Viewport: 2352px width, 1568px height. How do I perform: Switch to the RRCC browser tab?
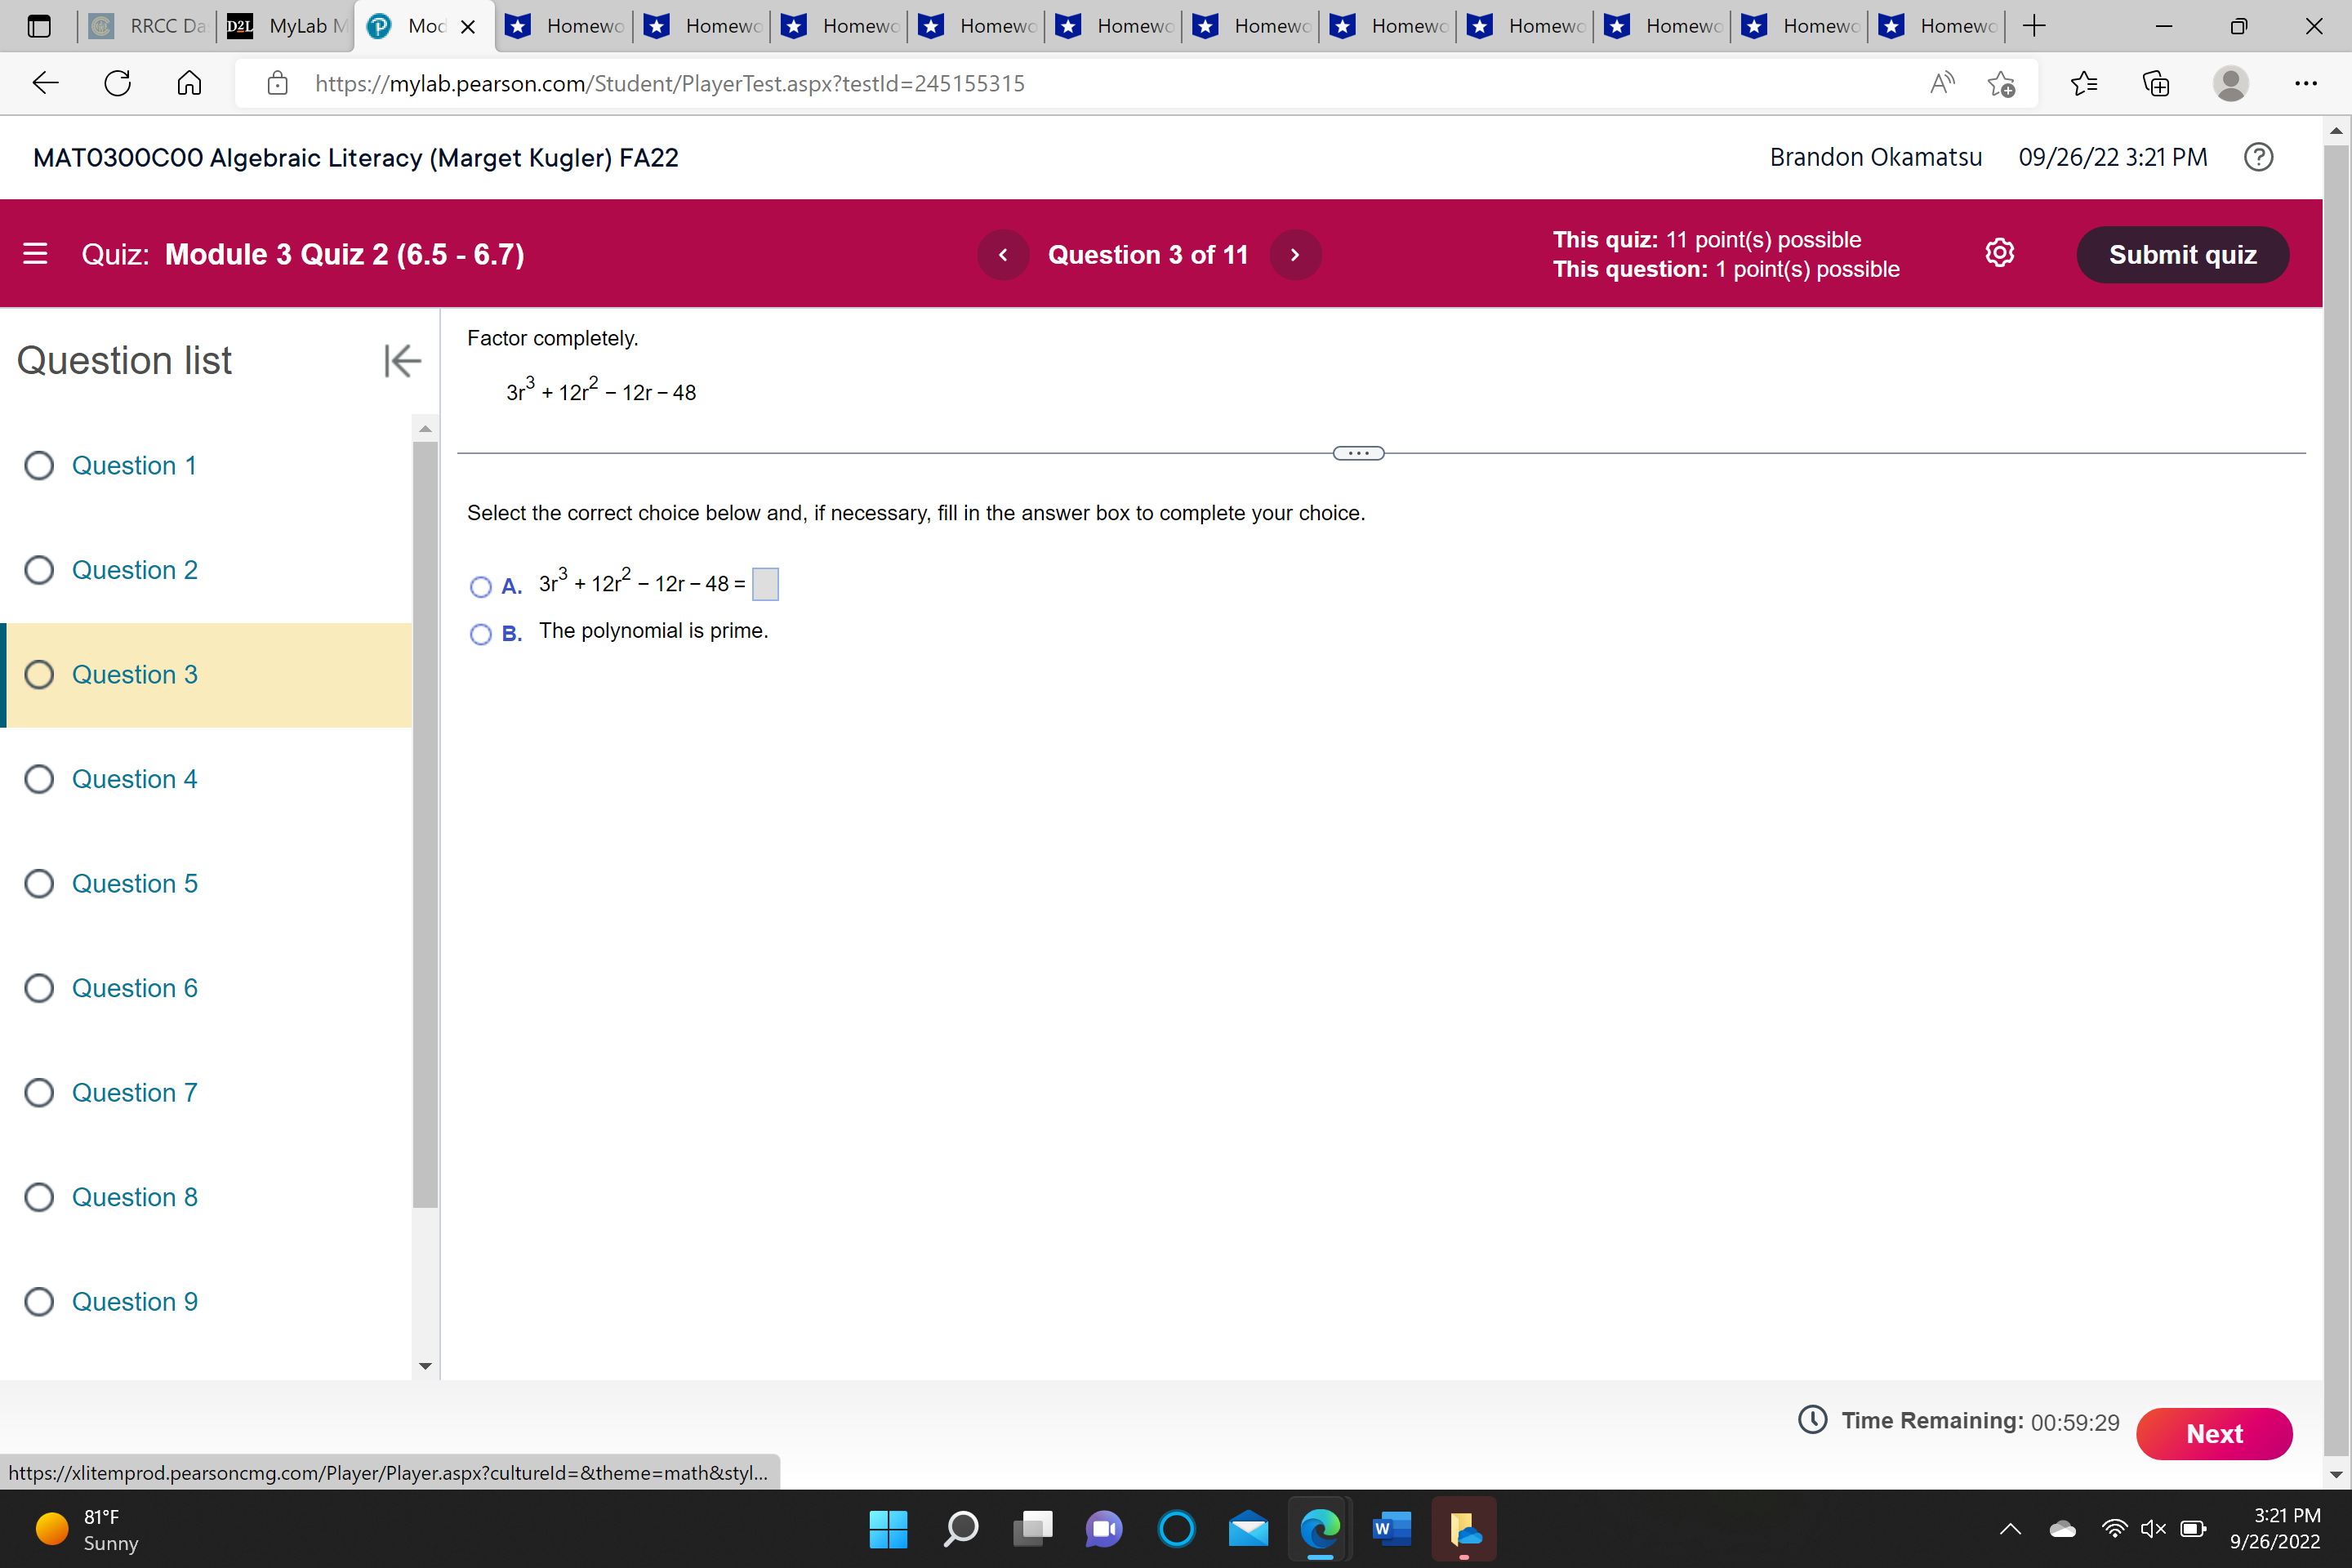pyautogui.click(x=150, y=26)
